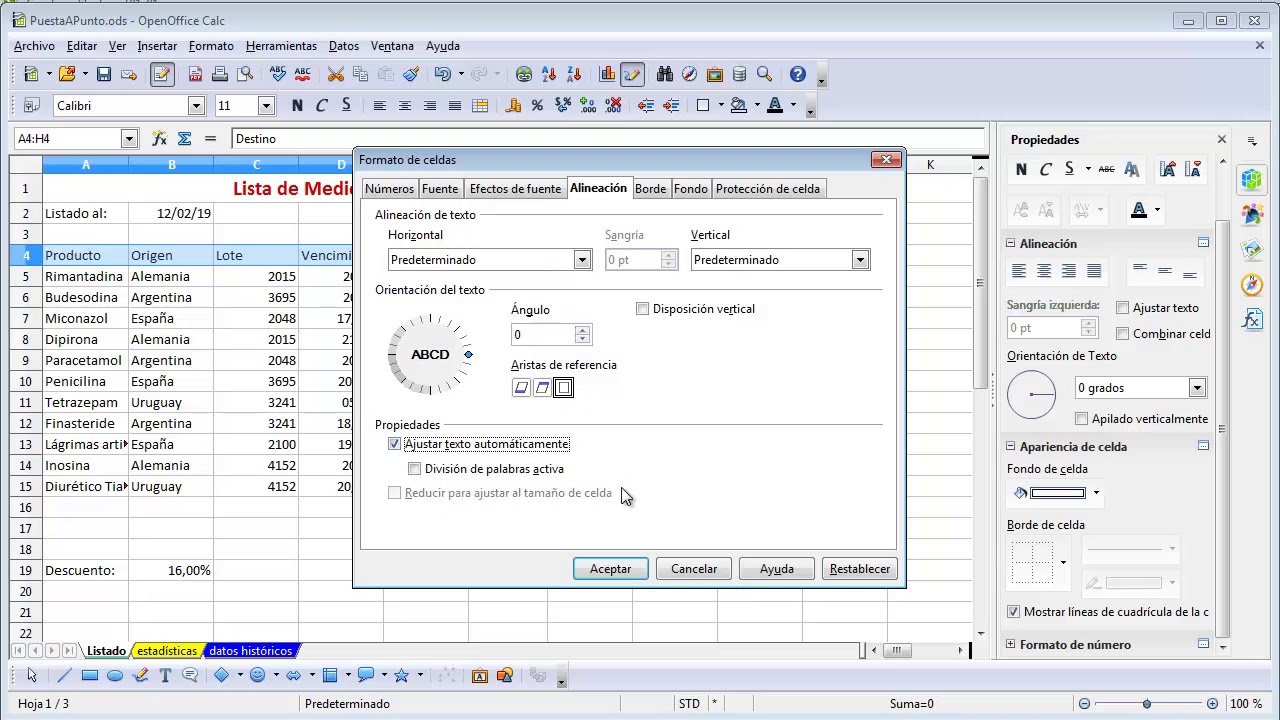Open sidebar 0 grados dropdown
The height and width of the screenshot is (720, 1280).
click(x=1197, y=388)
